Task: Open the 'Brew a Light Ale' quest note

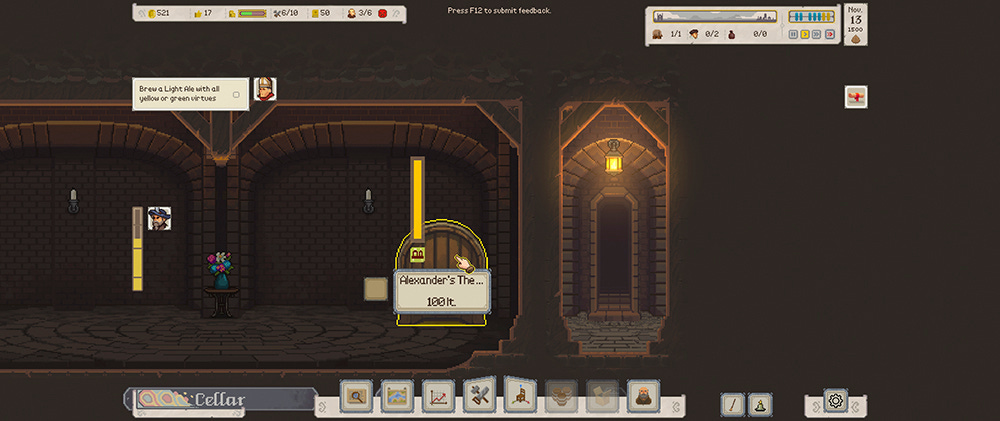Action: 191,94
